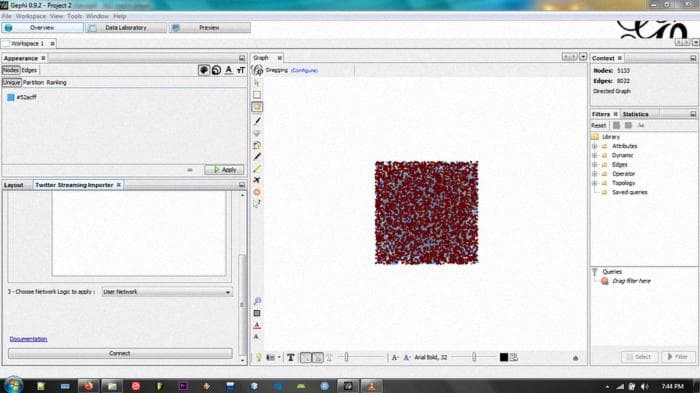Select the Brush neighbors tool
Viewport: 700px width, 393px height.
(x=257, y=145)
